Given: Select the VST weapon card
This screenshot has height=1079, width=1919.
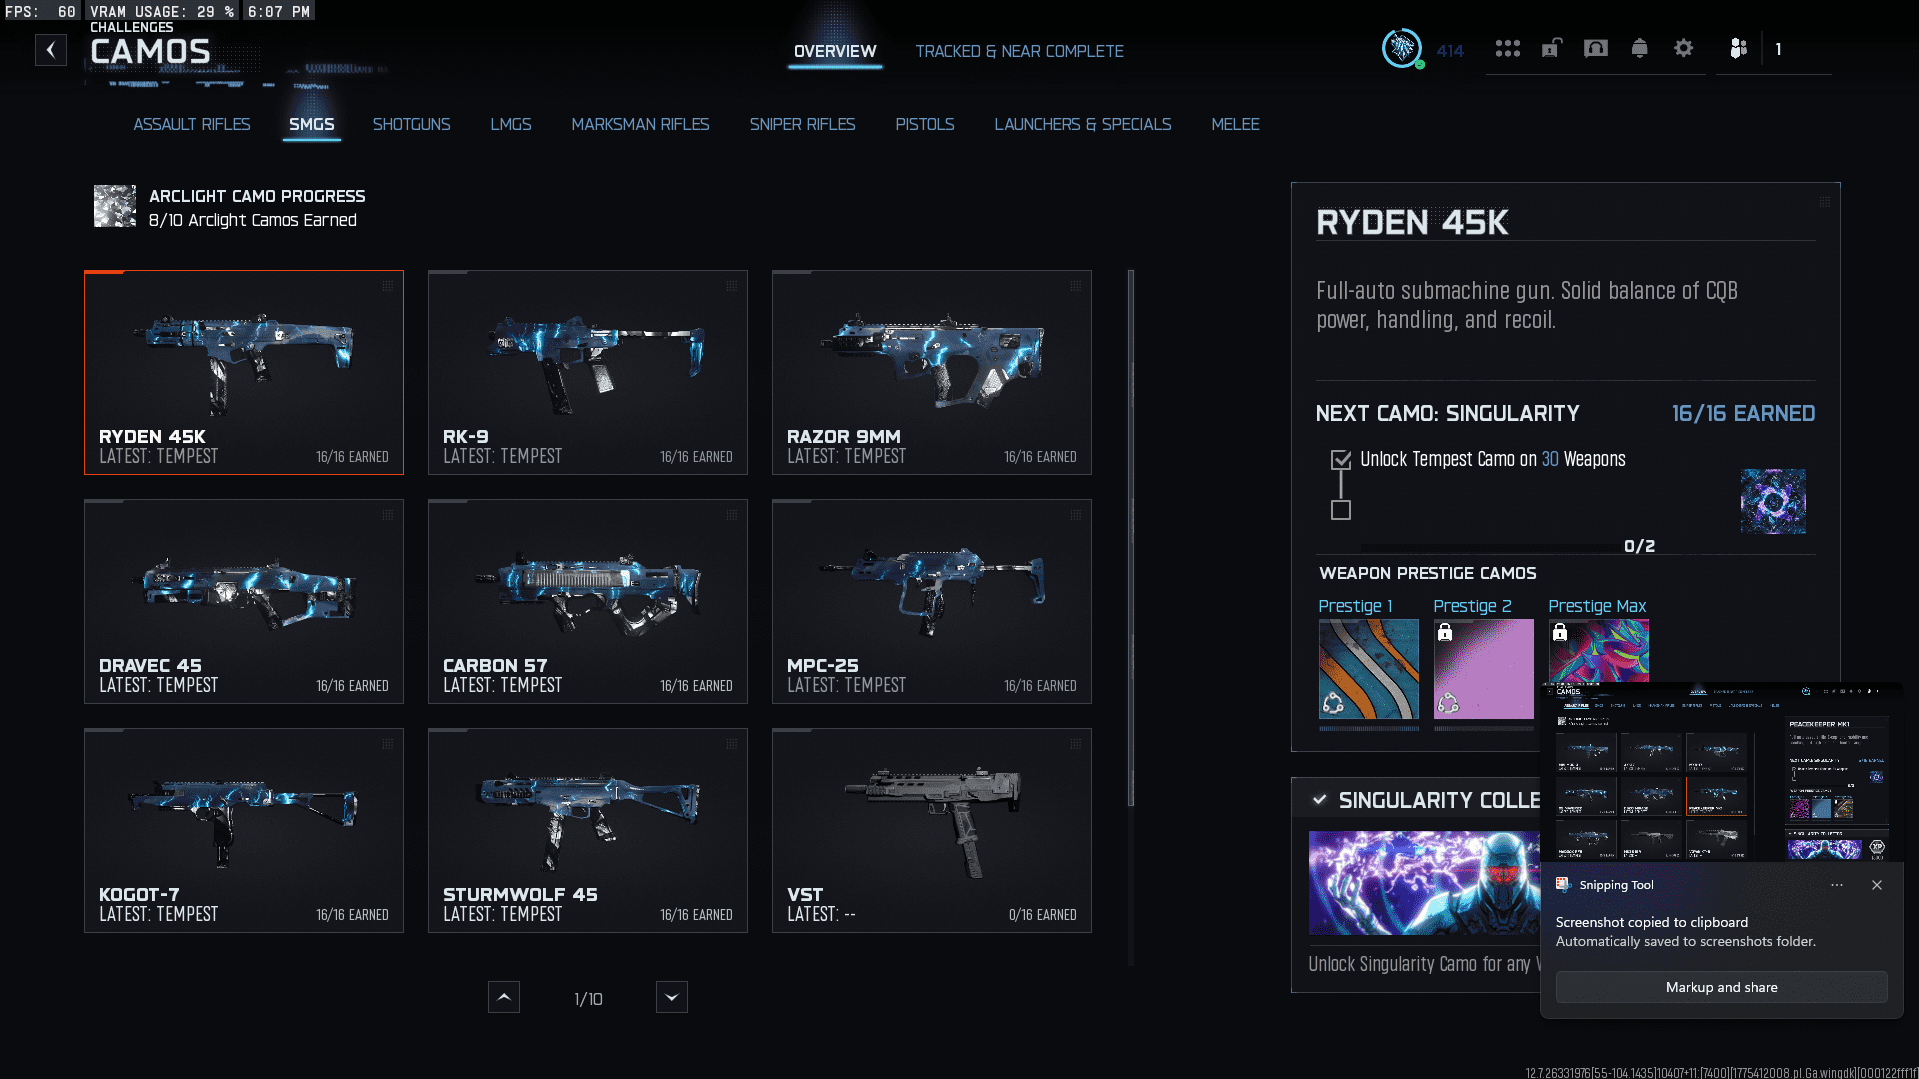Looking at the screenshot, I should click(931, 830).
